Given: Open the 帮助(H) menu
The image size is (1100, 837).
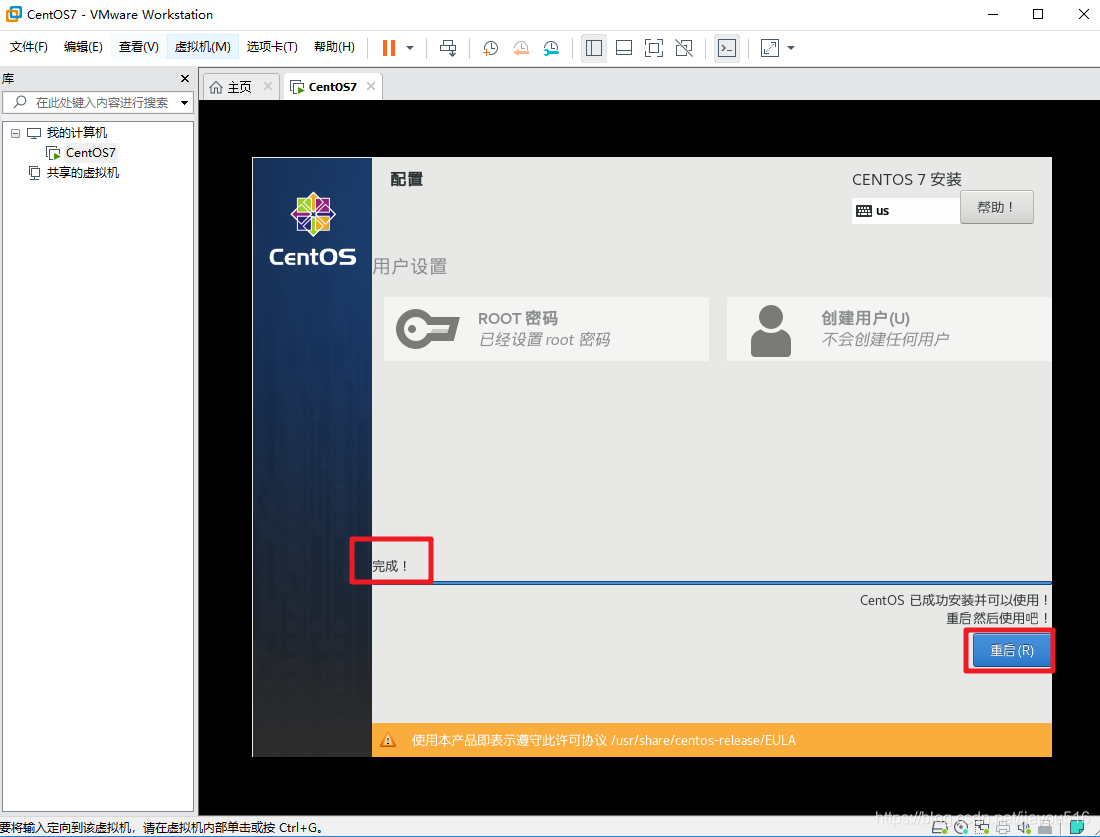Looking at the screenshot, I should pos(334,46).
